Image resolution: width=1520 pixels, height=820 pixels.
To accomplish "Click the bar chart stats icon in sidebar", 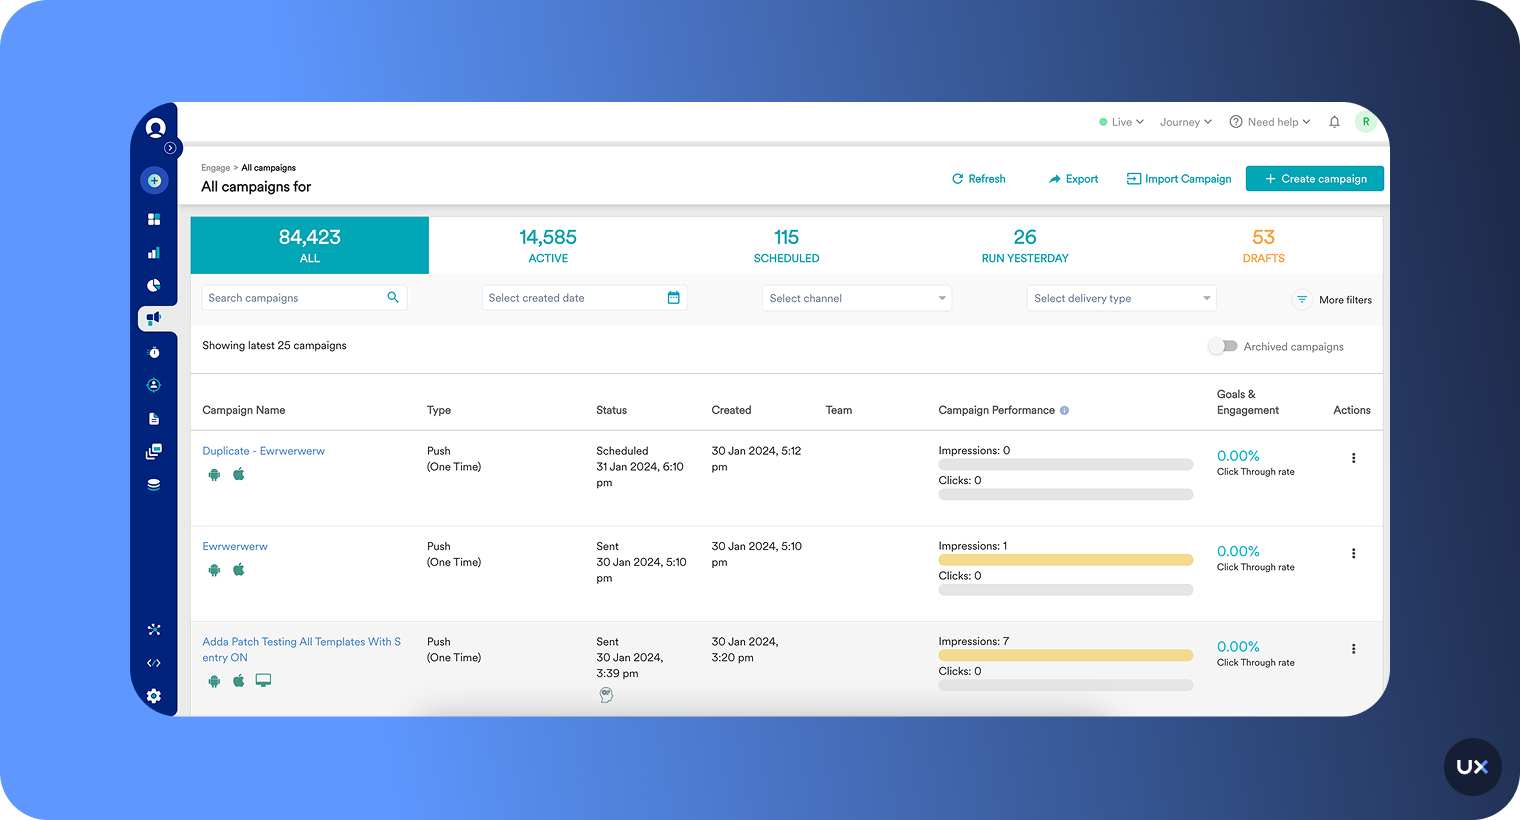I will tap(154, 252).
